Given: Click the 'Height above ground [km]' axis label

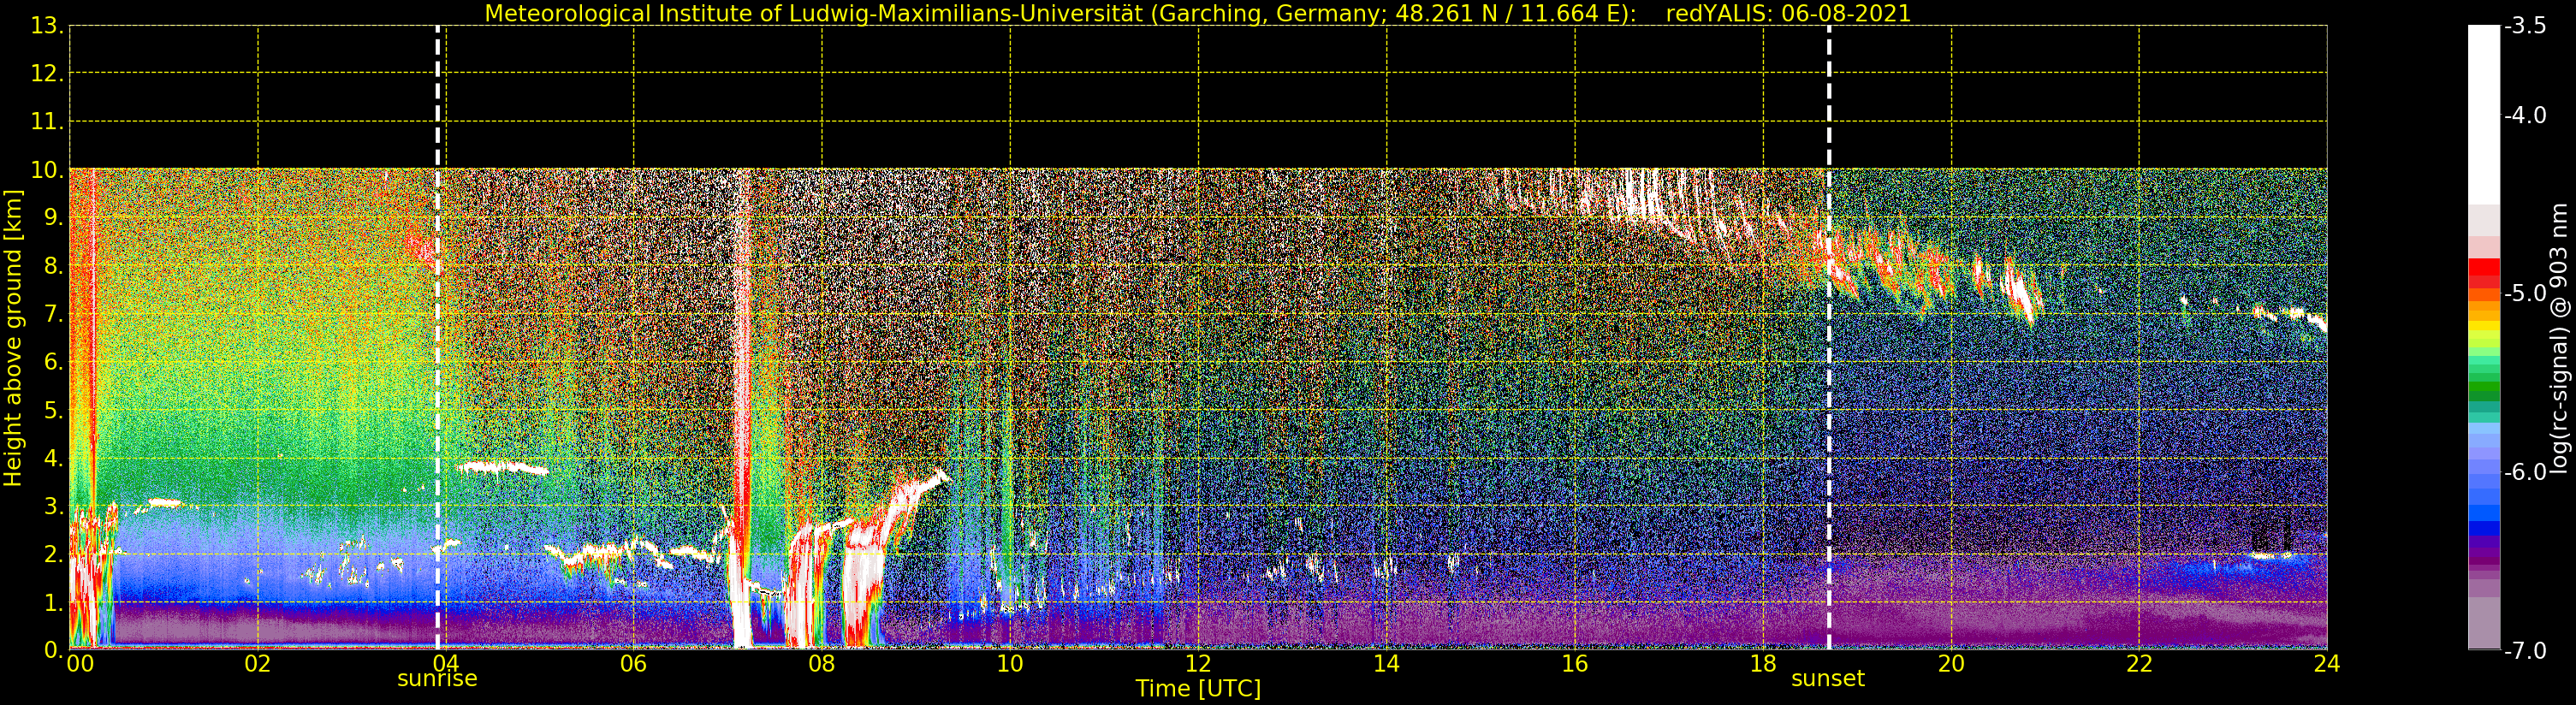Looking at the screenshot, I should (x=13, y=338).
